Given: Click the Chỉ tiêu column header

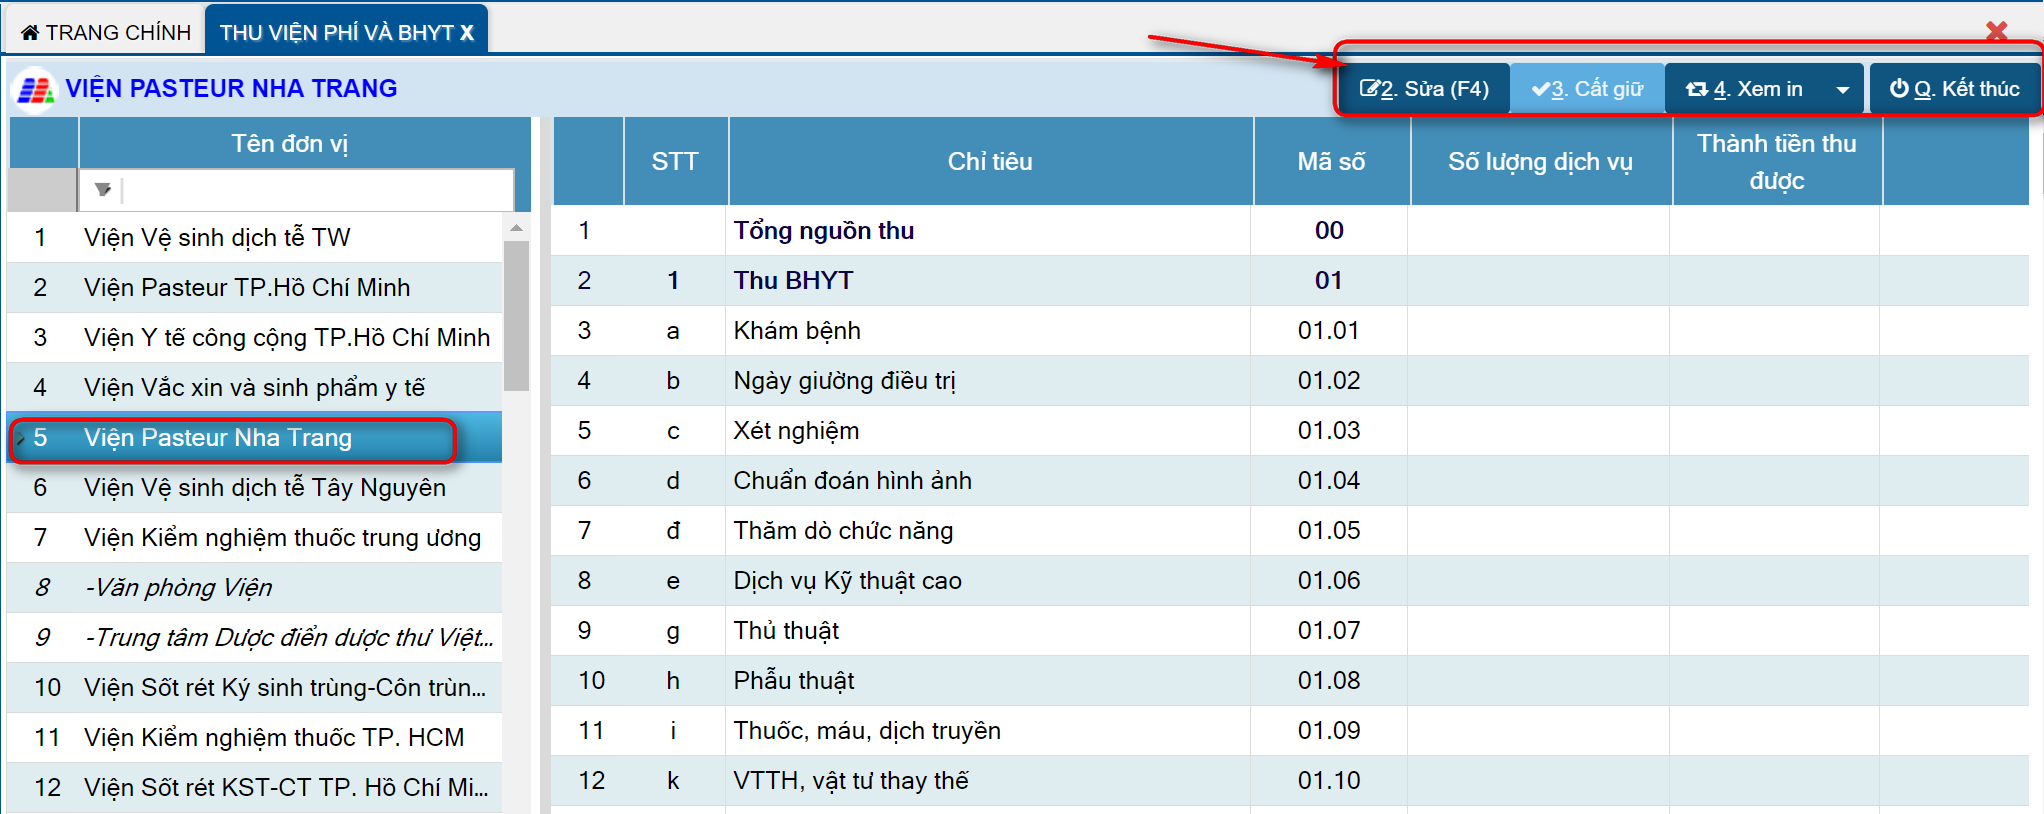Looking at the screenshot, I should [x=989, y=162].
